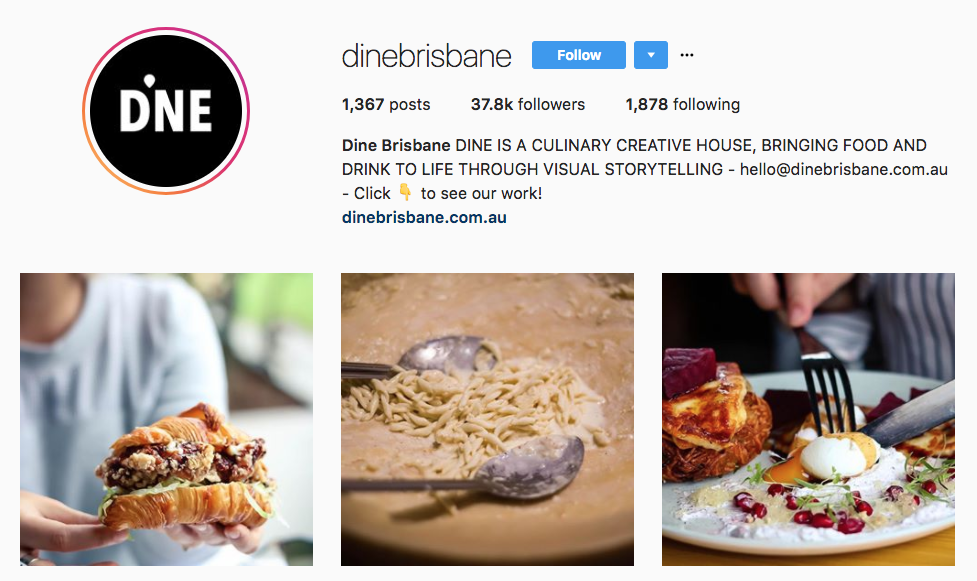Click the dinebrisbane username heading
The height and width of the screenshot is (581, 977).
pos(427,55)
